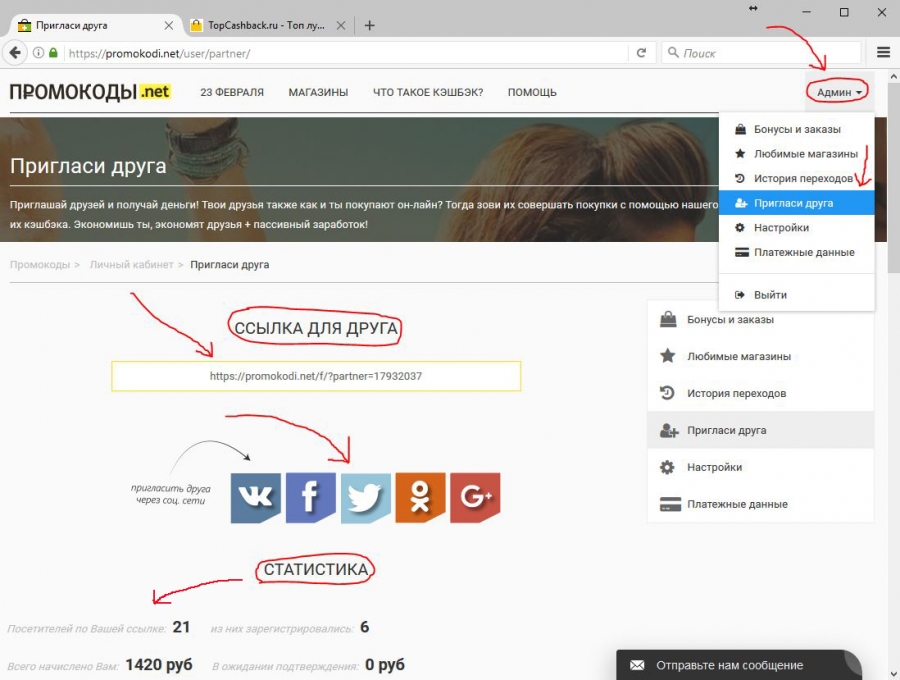Share invite via Facebook icon
This screenshot has height=680, width=900.
pyautogui.click(x=311, y=498)
